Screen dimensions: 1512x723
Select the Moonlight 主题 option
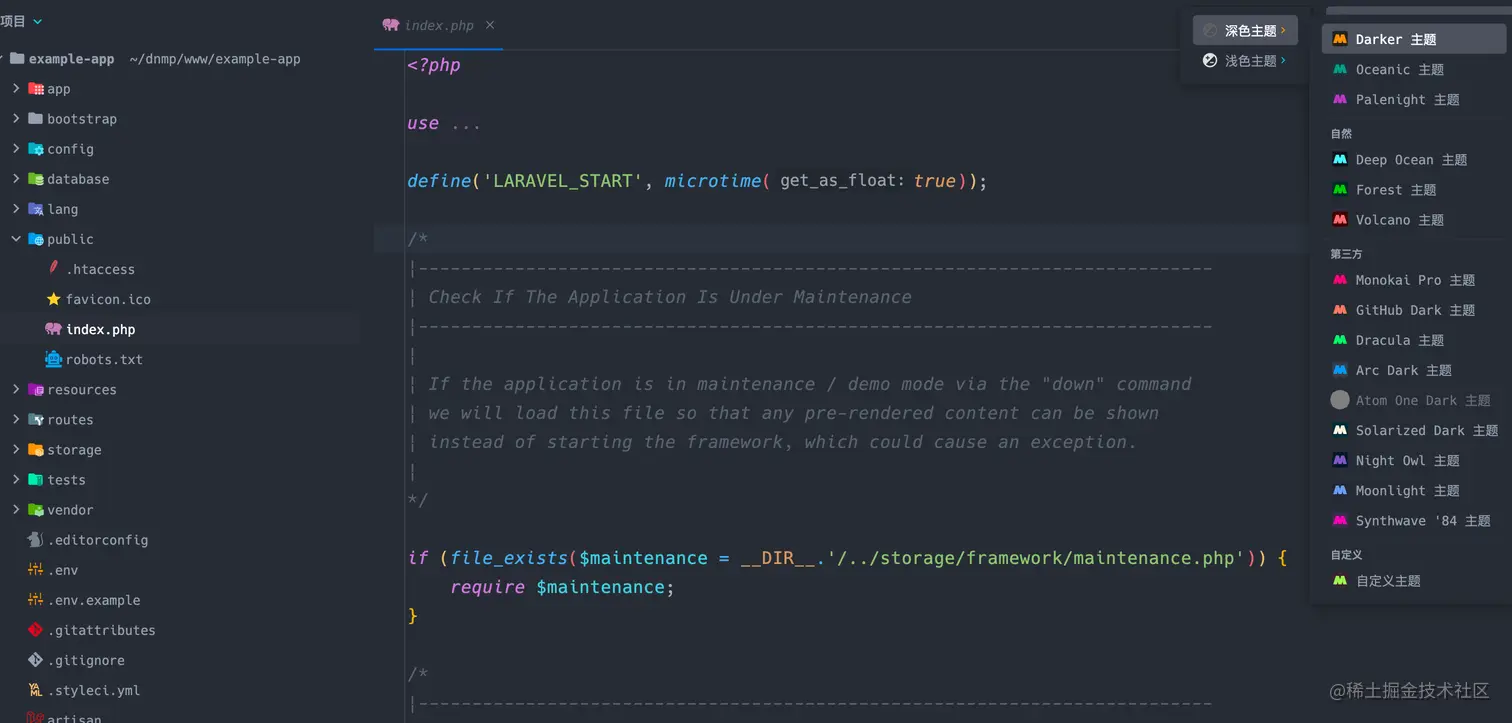click(x=1414, y=490)
